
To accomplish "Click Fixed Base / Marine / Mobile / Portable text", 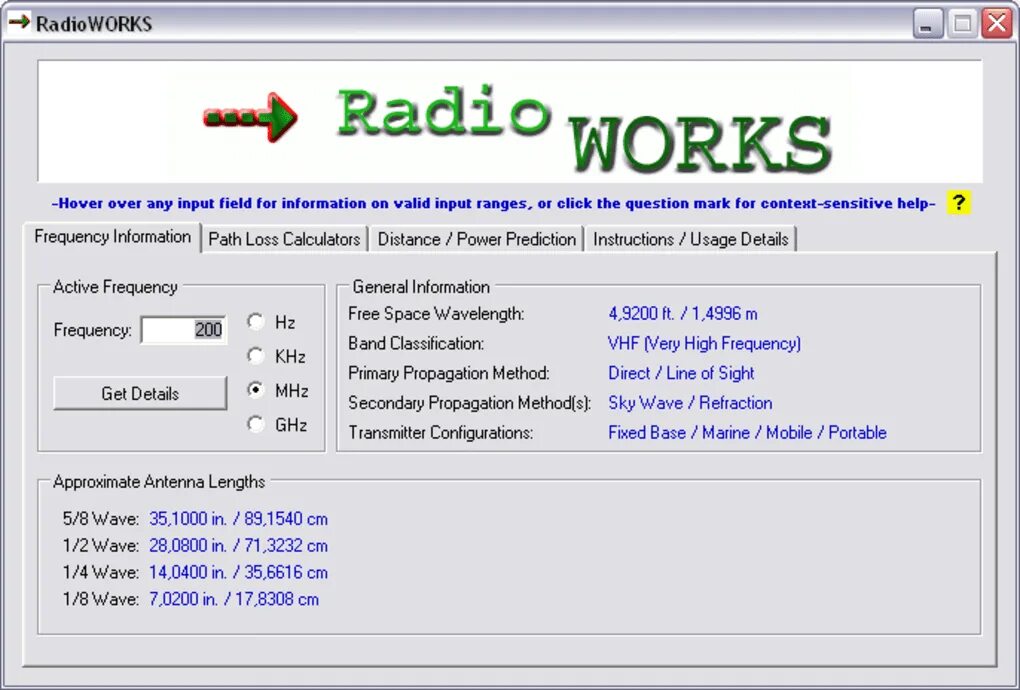I will click(x=747, y=432).
